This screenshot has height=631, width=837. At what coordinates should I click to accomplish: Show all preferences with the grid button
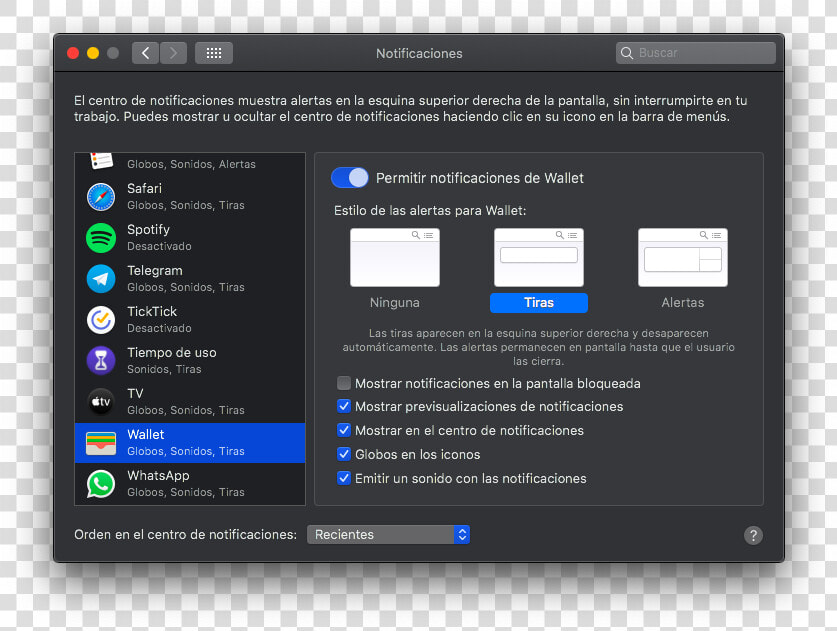point(214,53)
